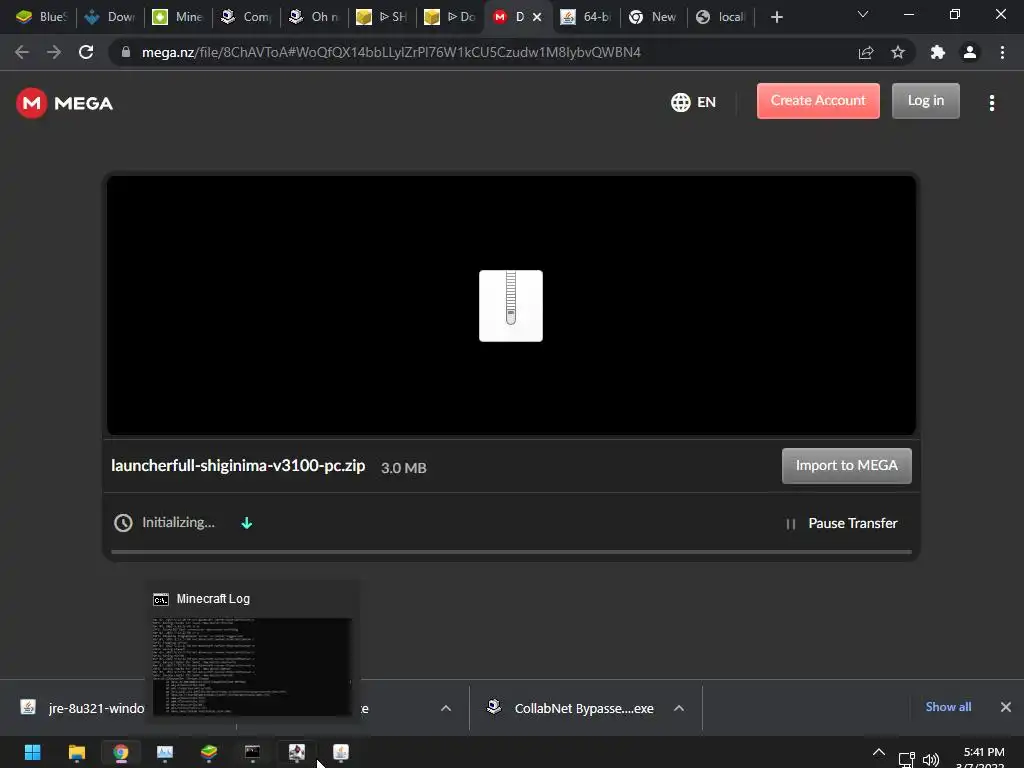The height and width of the screenshot is (768, 1024).
Task: Show hidden system tray icons
Action: pos(879,752)
